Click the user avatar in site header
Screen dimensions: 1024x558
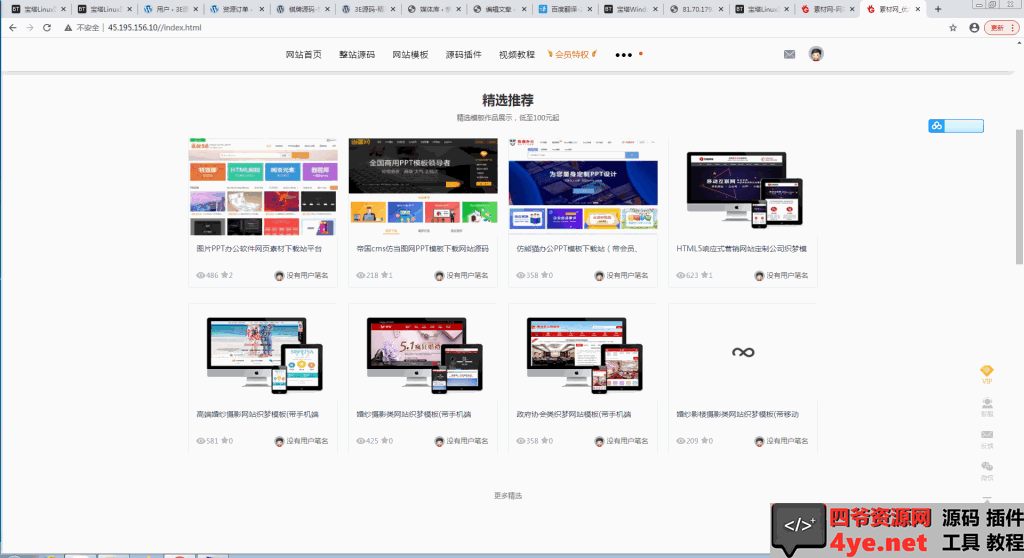tap(816, 54)
